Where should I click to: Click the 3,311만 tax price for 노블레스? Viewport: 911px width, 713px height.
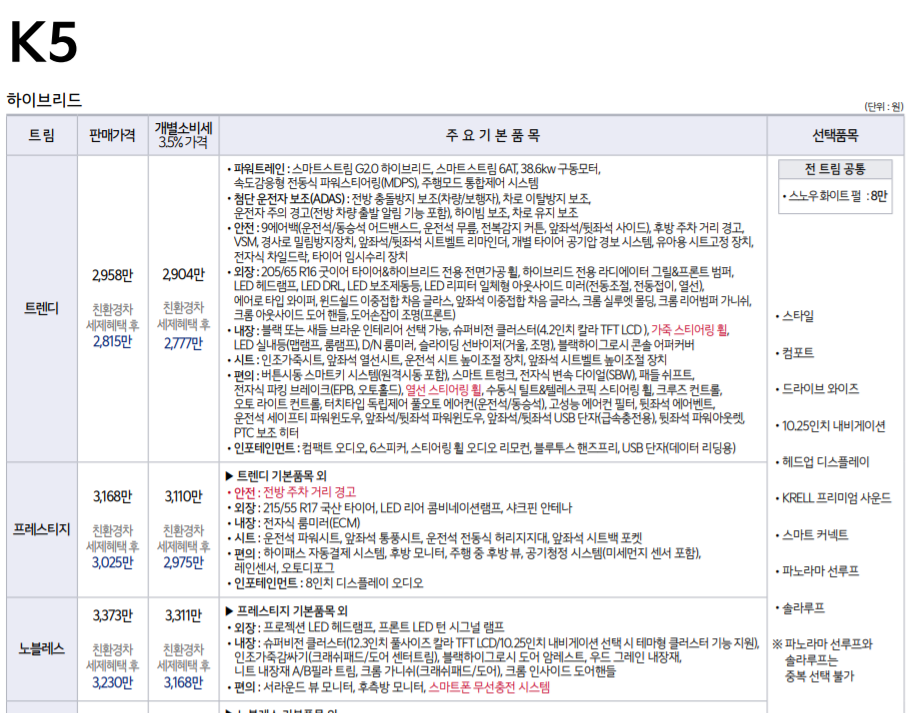point(184,615)
